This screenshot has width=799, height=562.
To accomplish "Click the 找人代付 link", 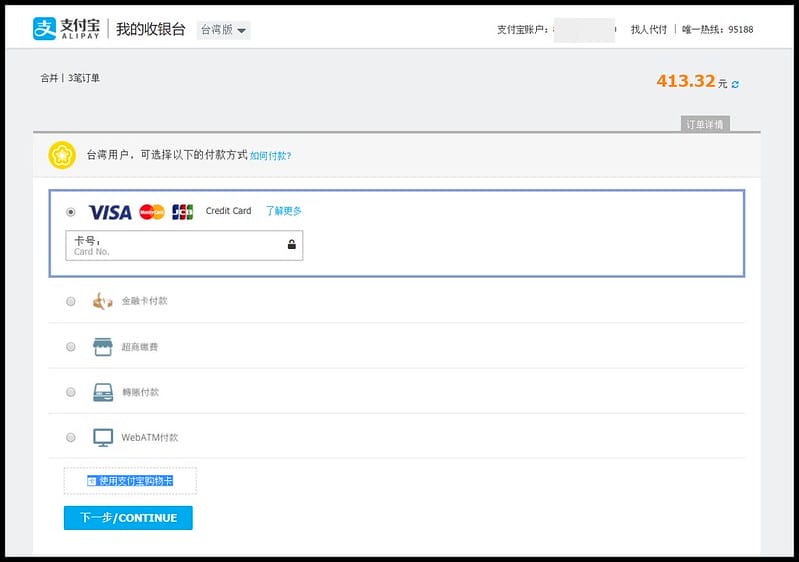I will pos(649,30).
